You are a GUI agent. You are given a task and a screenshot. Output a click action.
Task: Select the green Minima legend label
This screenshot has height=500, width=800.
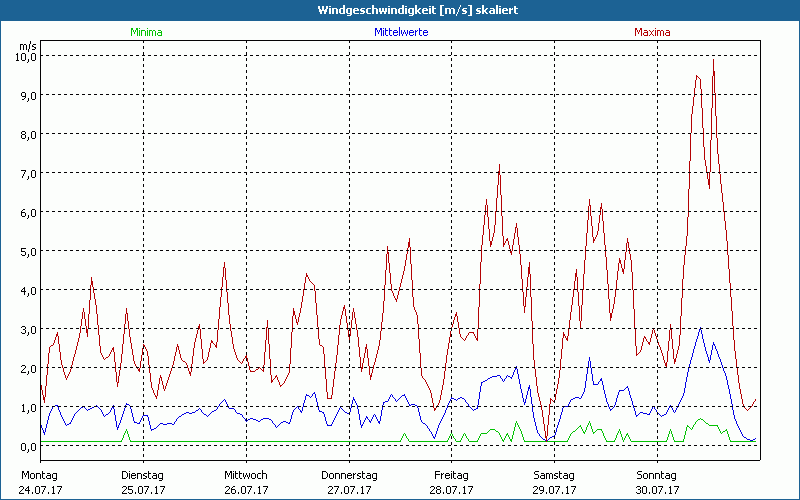coord(145,32)
